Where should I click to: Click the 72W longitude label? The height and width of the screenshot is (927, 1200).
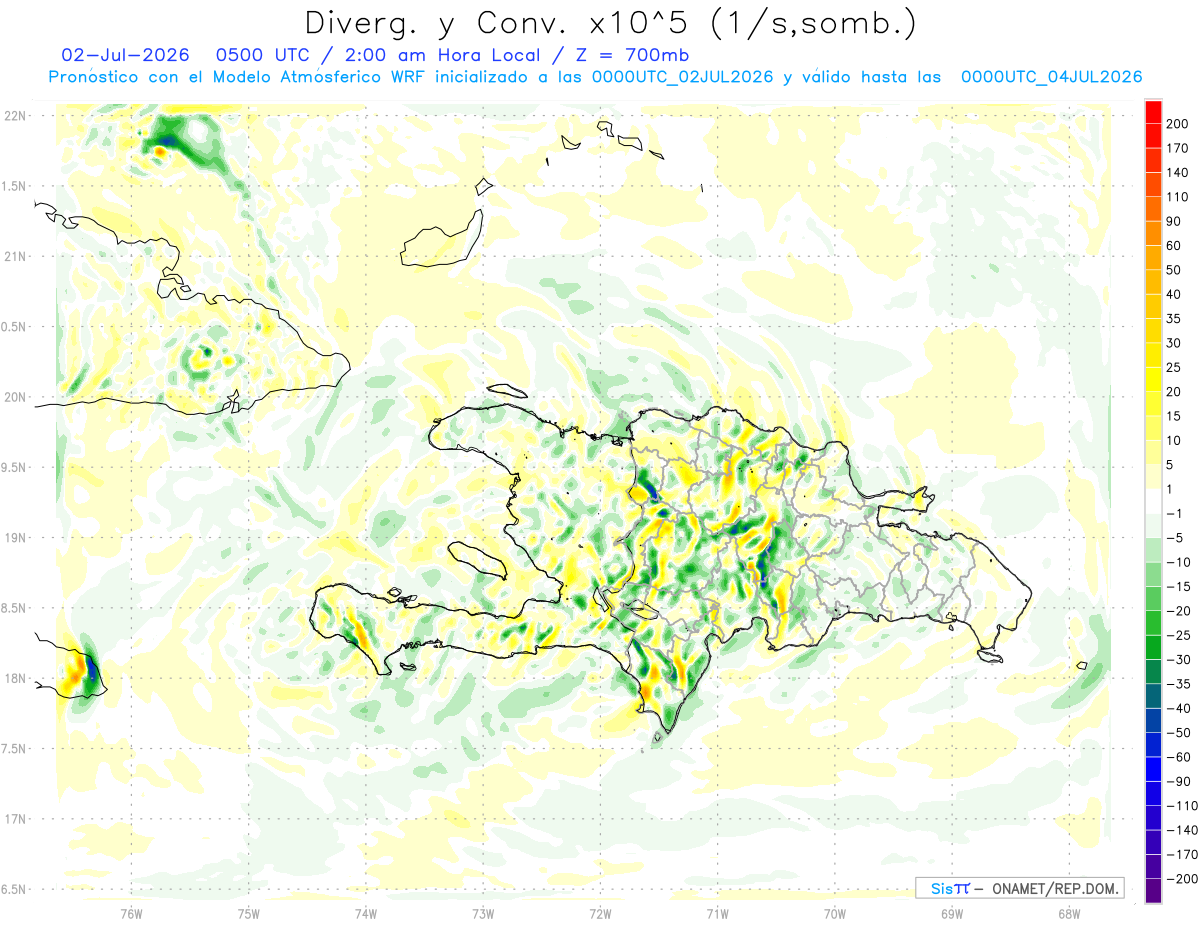[600, 913]
